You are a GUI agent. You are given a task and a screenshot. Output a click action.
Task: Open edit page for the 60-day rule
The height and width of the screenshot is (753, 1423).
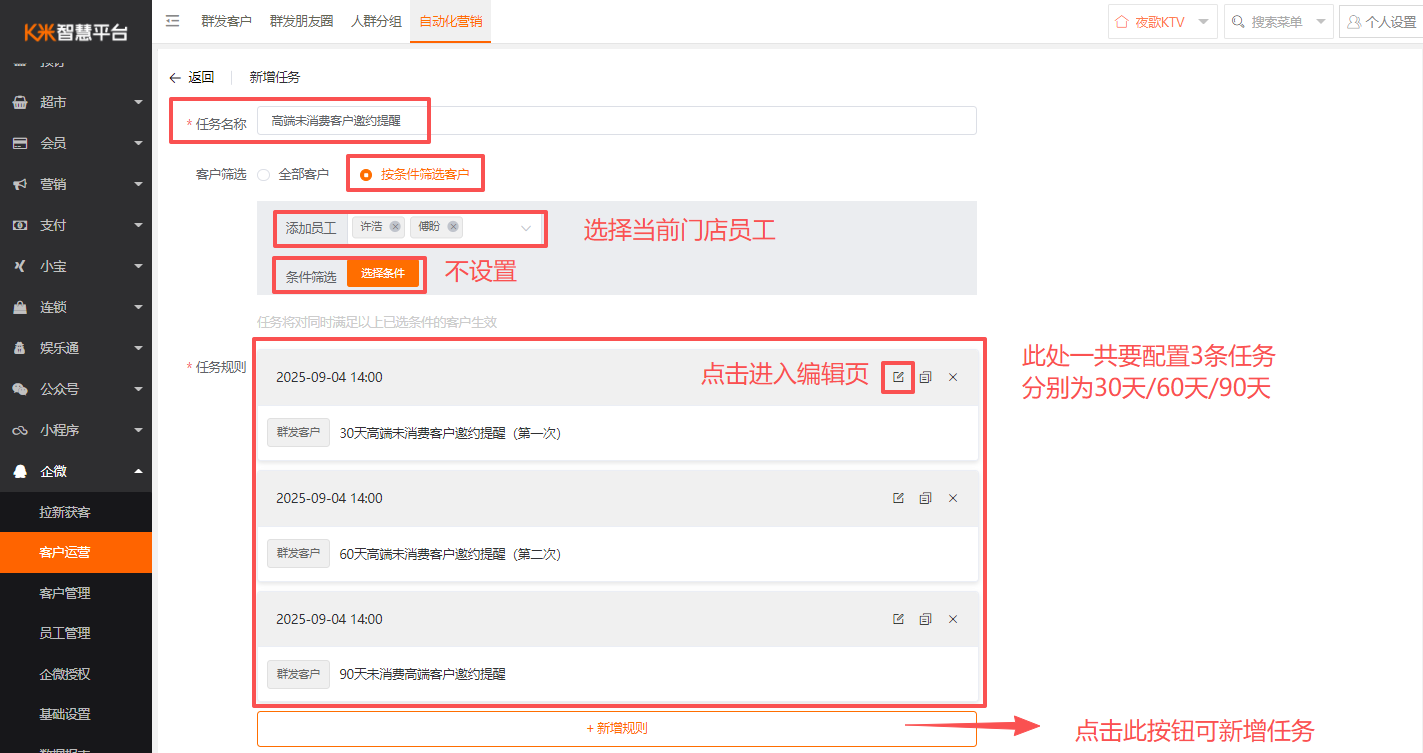898,498
